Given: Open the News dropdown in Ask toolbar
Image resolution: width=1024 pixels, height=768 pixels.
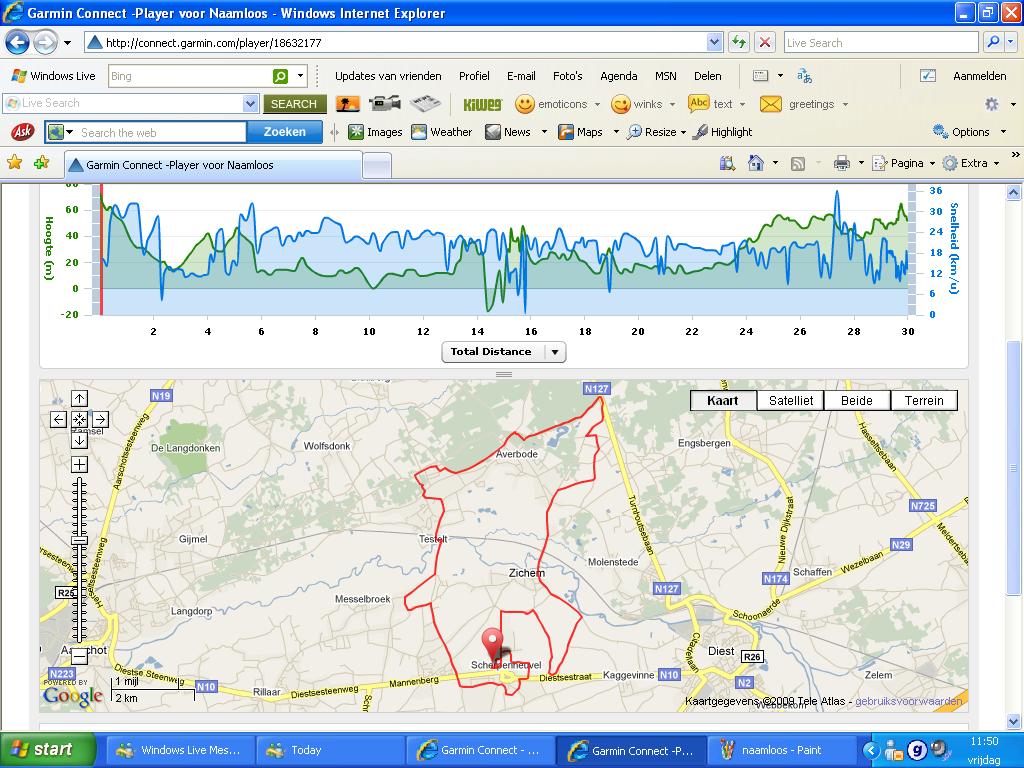Looking at the screenshot, I should point(544,132).
